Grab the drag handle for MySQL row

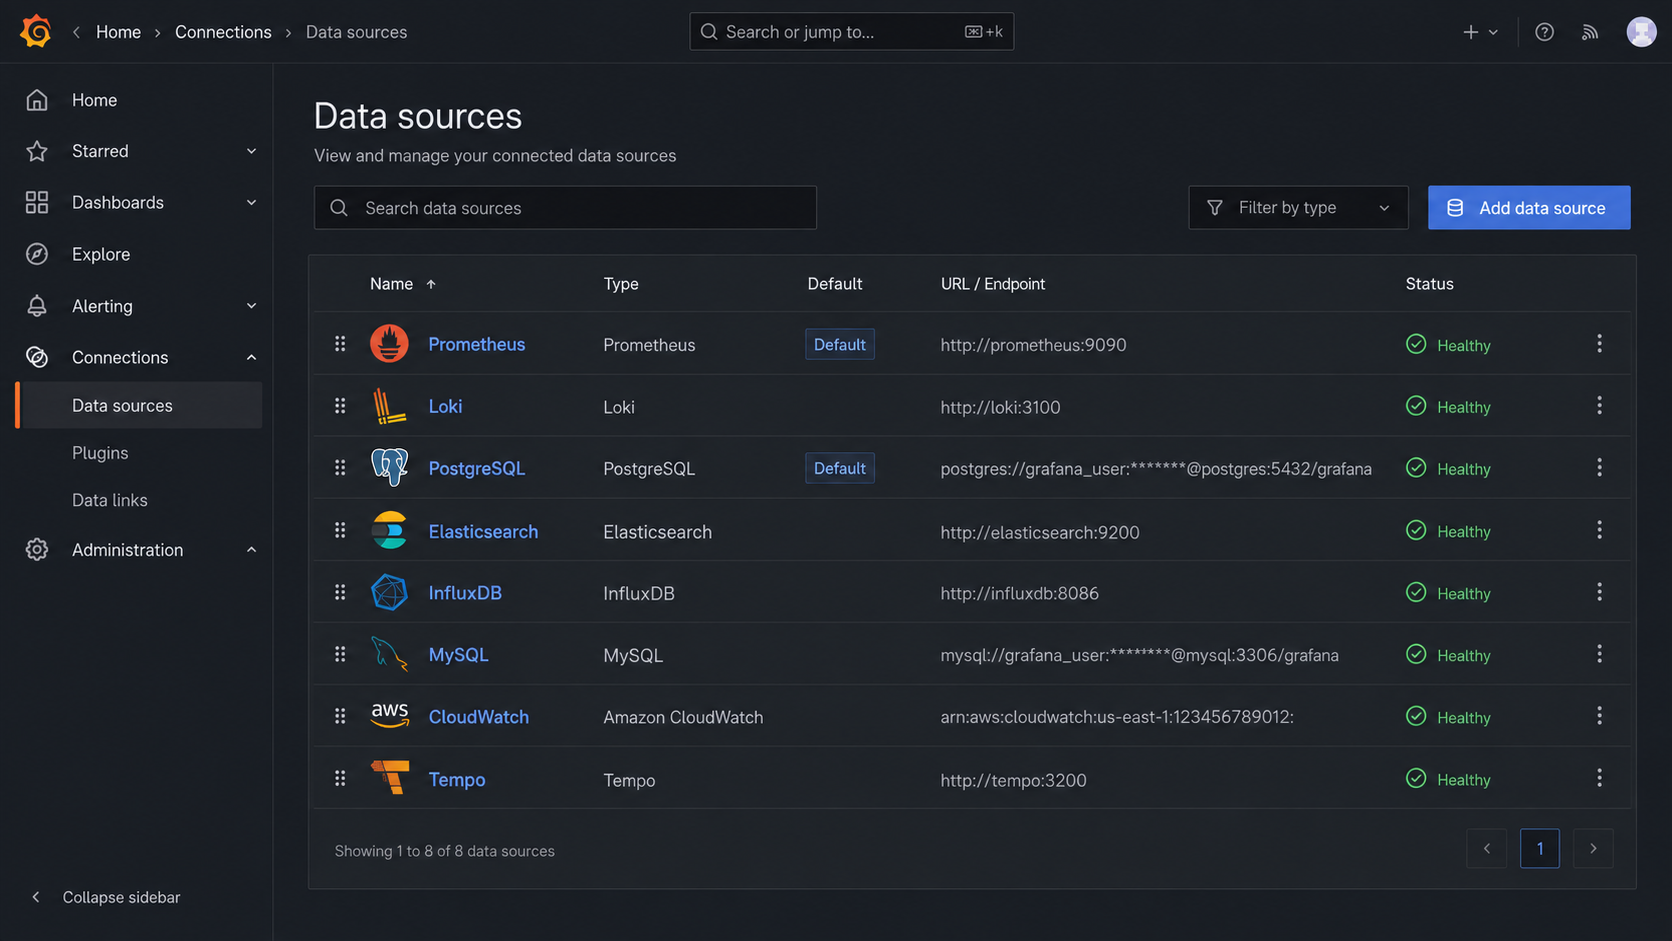point(340,654)
